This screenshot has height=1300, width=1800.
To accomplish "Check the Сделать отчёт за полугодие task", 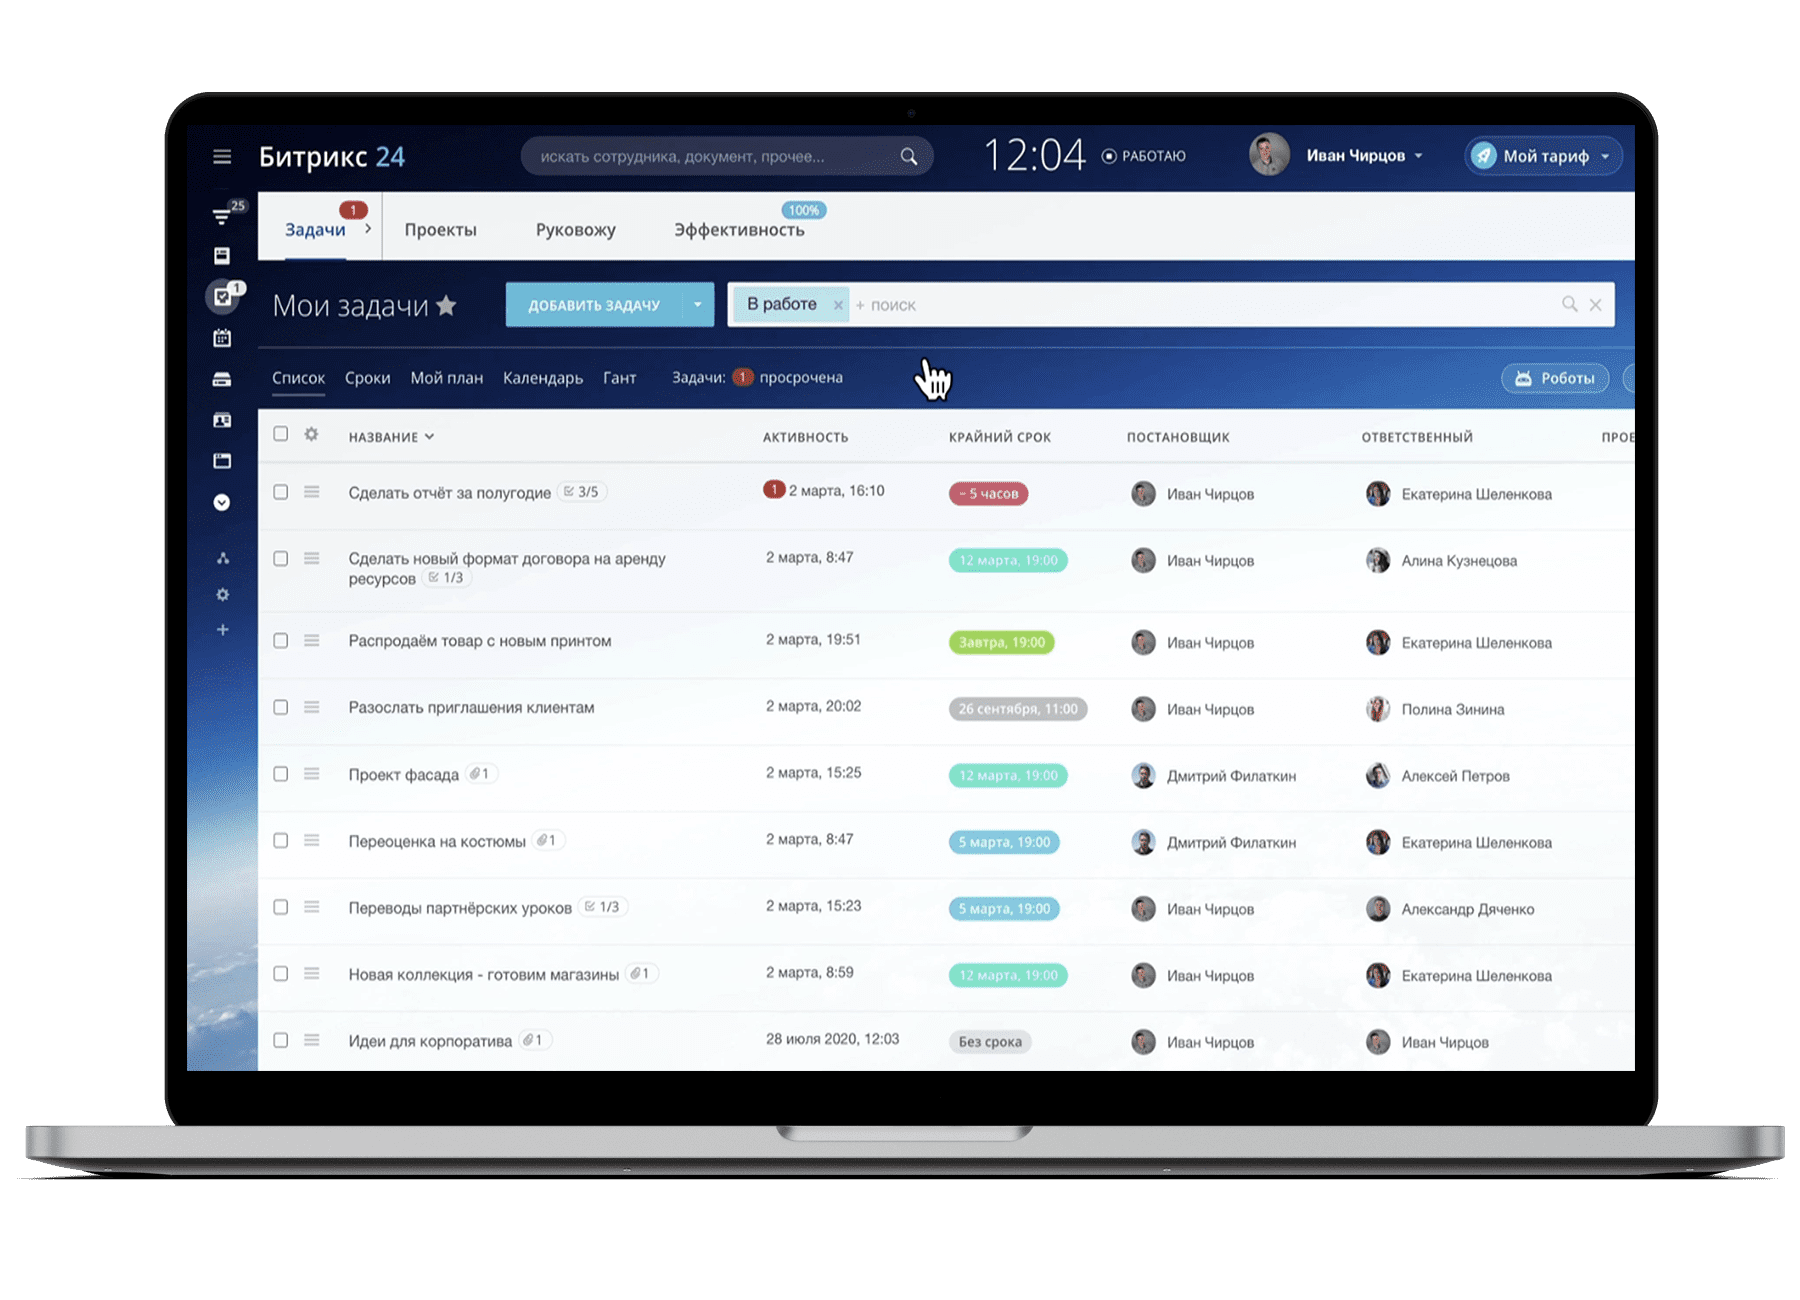I will coord(281,492).
